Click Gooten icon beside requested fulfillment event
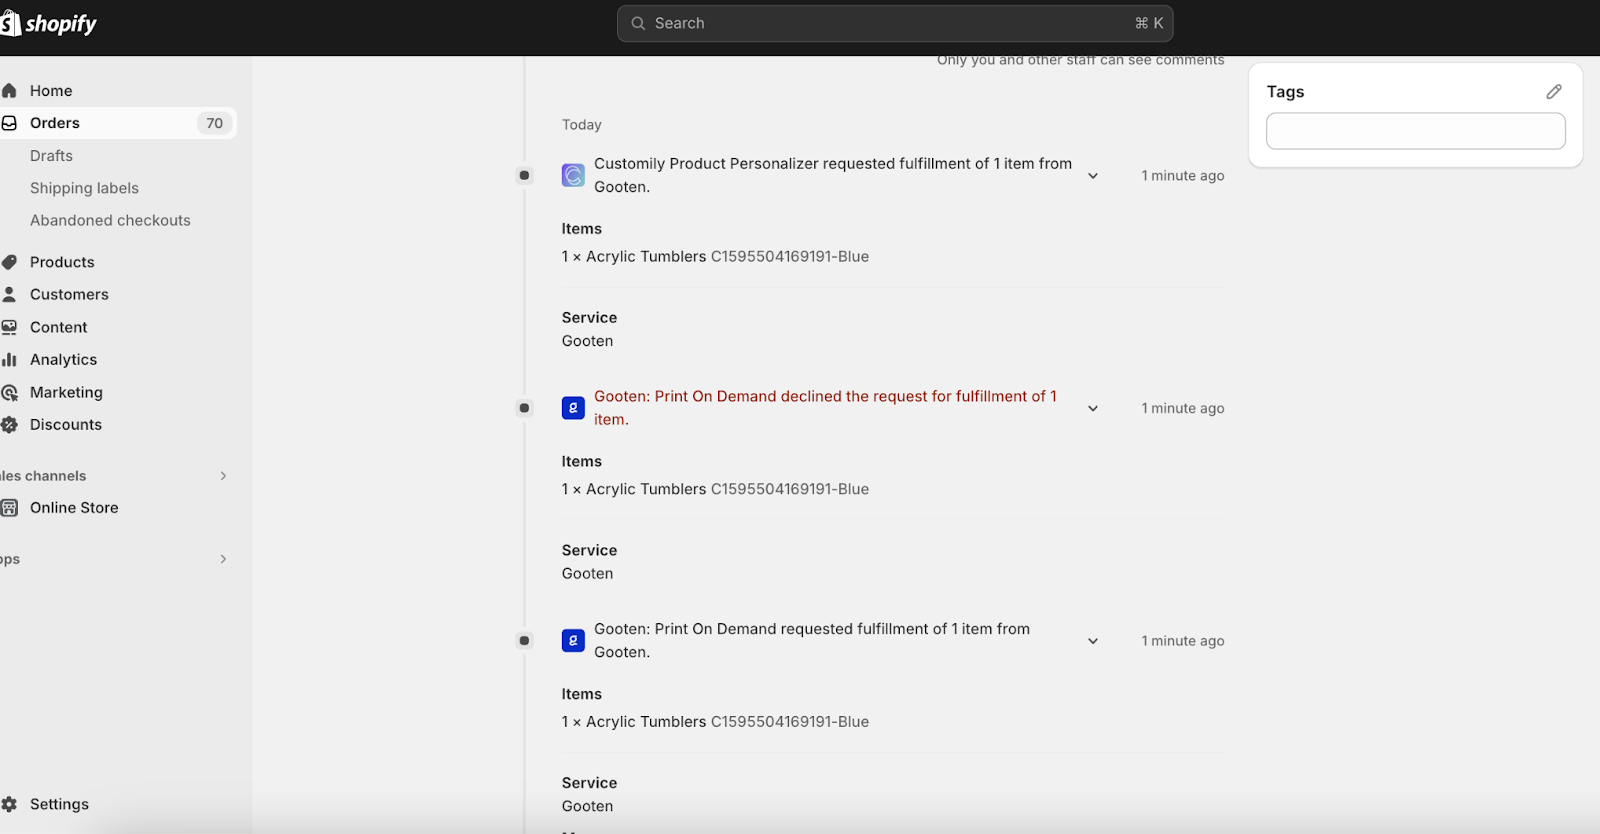 (573, 641)
